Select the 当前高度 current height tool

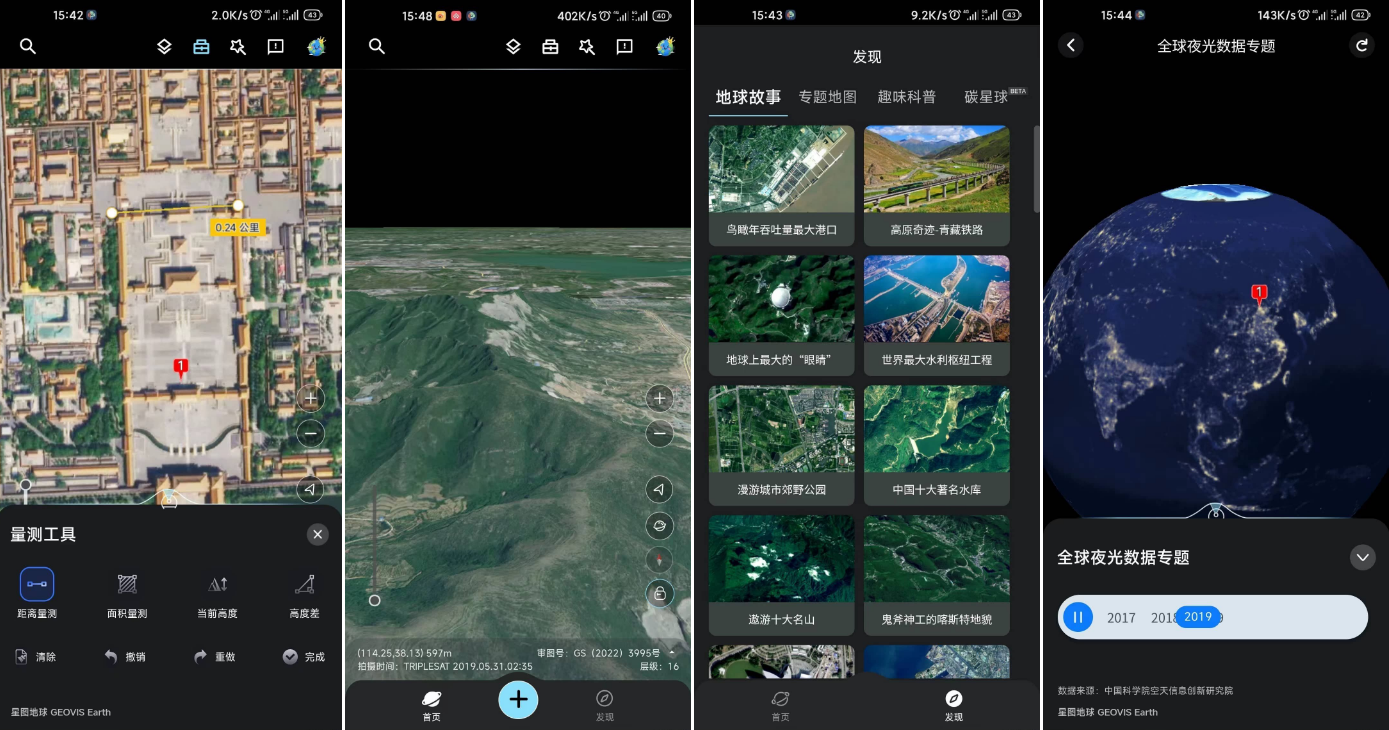[217, 593]
